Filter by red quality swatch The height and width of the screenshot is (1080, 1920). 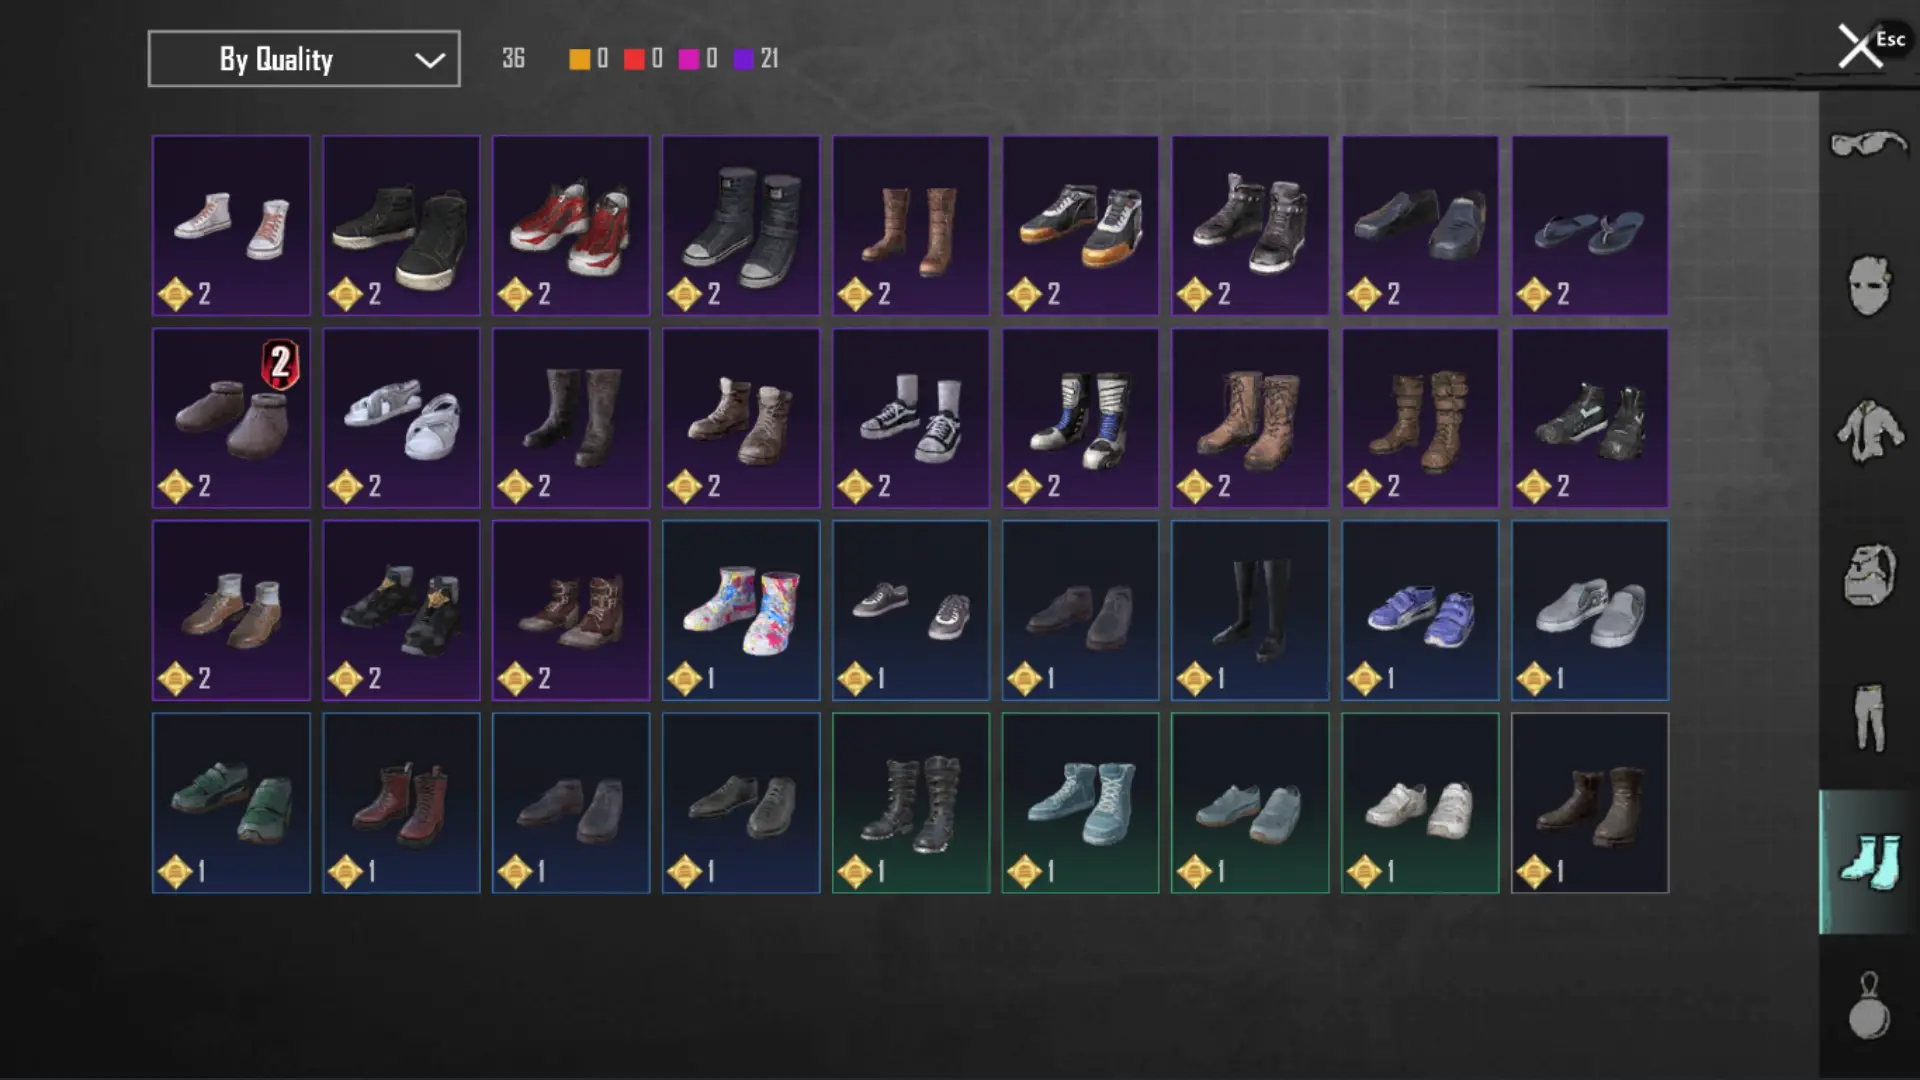(634, 59)
